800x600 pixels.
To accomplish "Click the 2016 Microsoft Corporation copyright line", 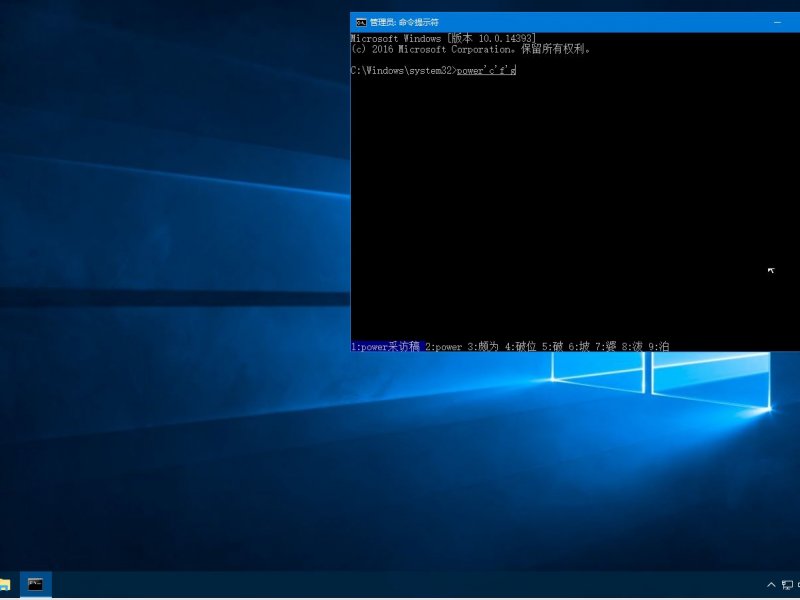I will (x=470, y=49).
